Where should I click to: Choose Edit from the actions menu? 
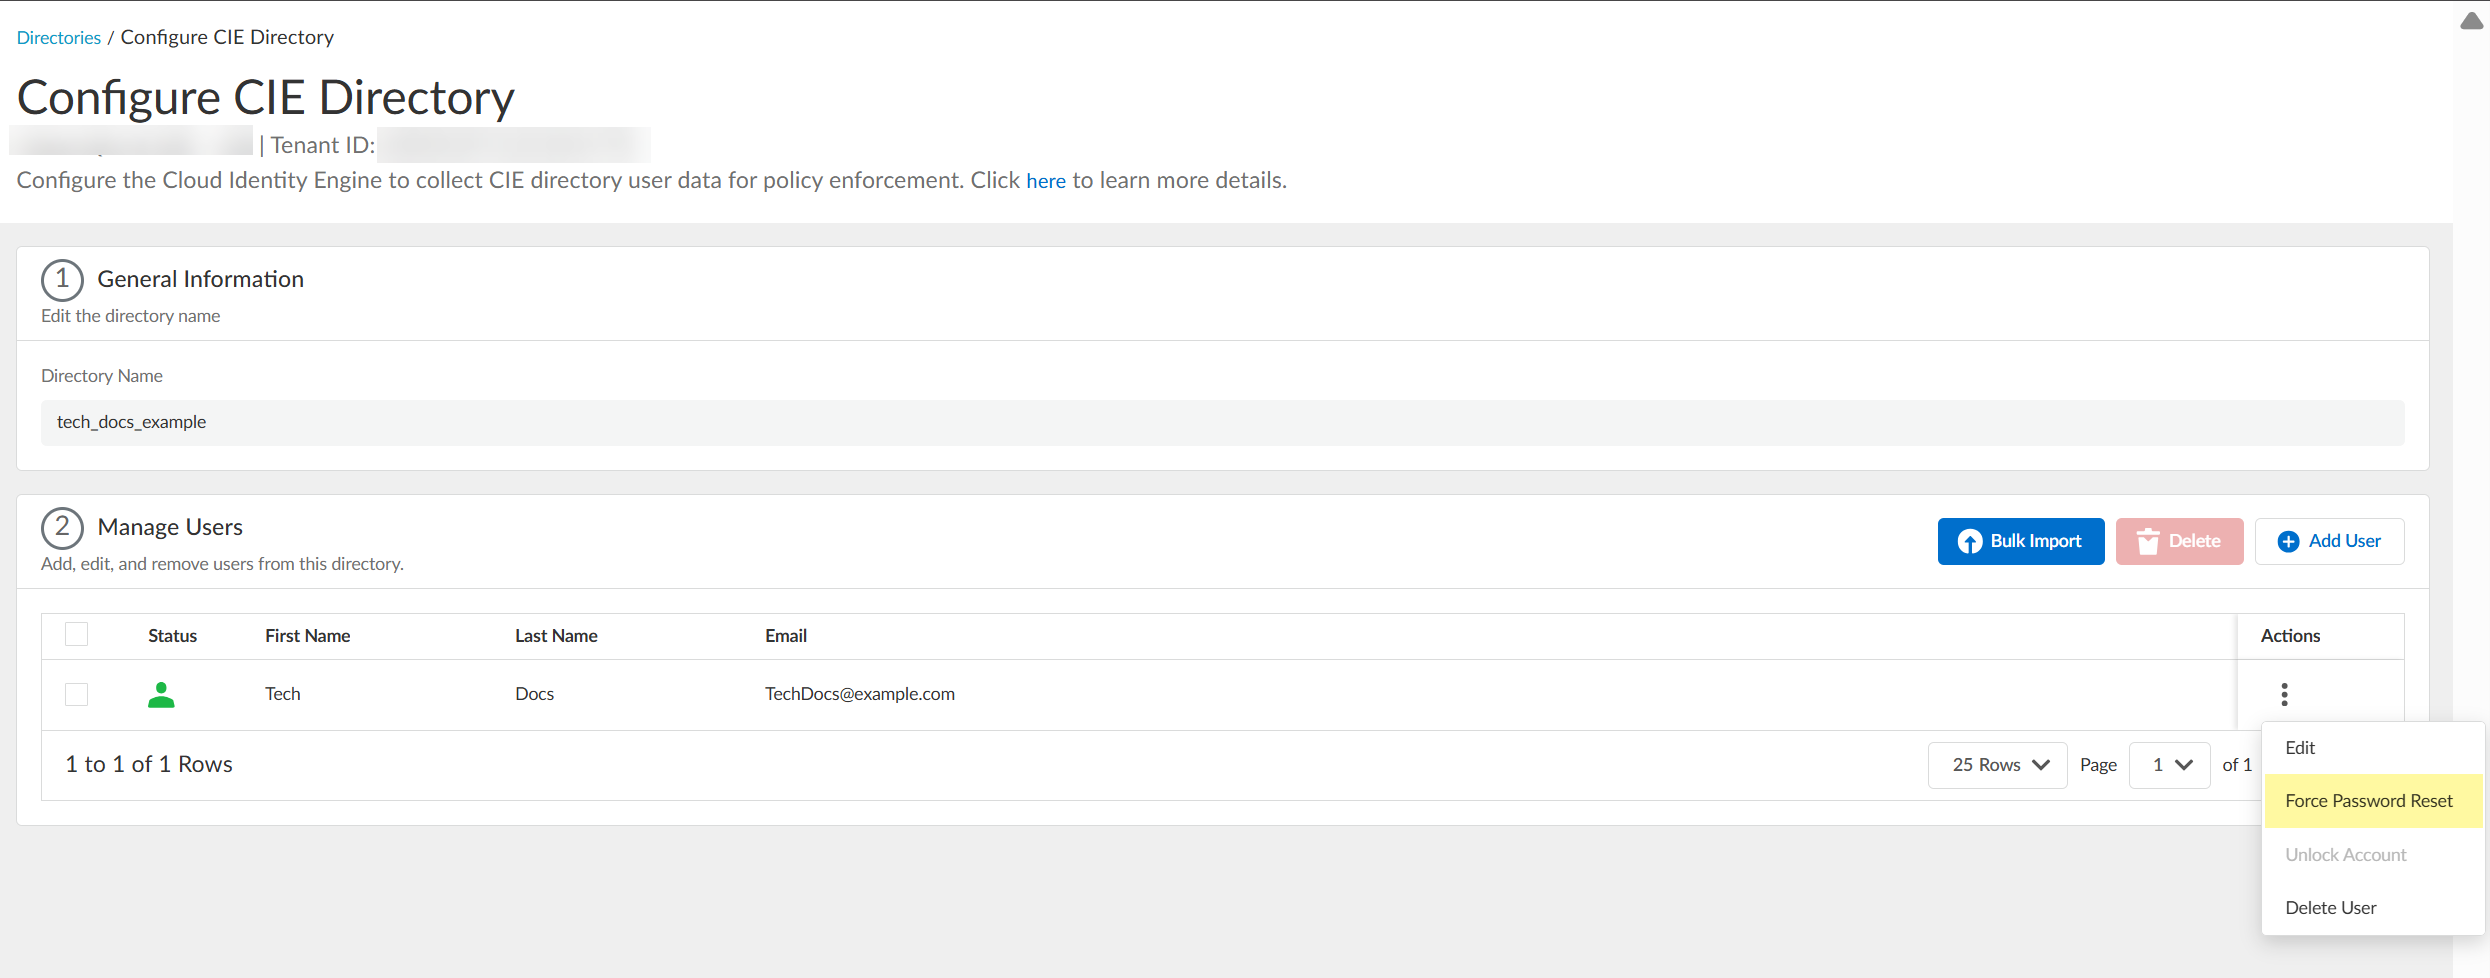(2300, 748)
